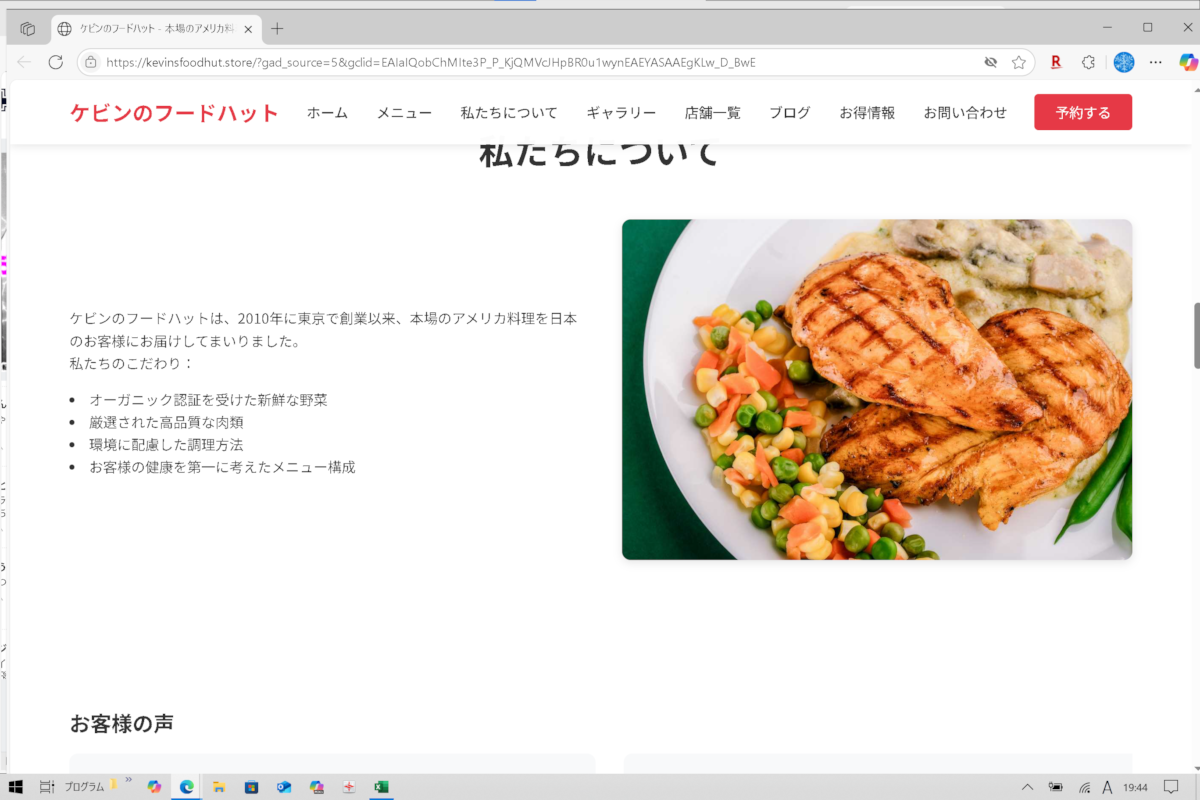The height and width of the screenshot is (800, 1200).
Task: Open the ブログ navigation link
Action: pyautogui.click(x=790, y=113)
